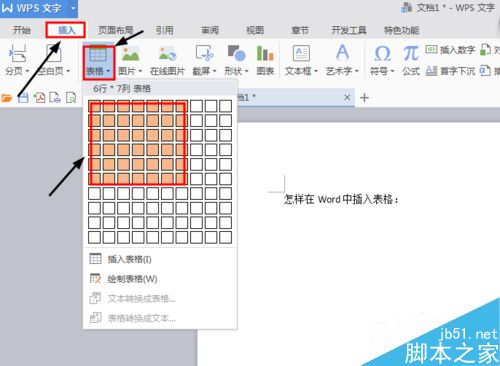Switch to the 视图 tab
500x366 pixels.
tap(255, 30)
